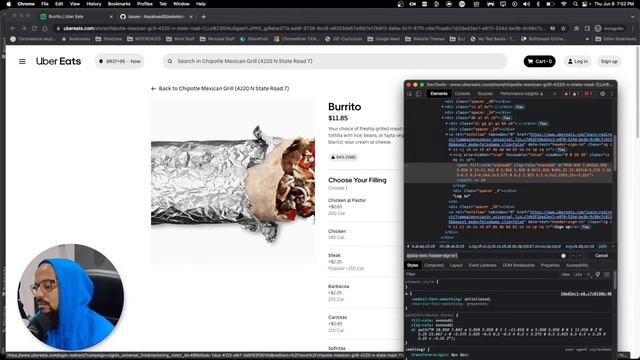Open the DOM Breakpoints tab
The image size is (640, 360).
coord(518,265)
